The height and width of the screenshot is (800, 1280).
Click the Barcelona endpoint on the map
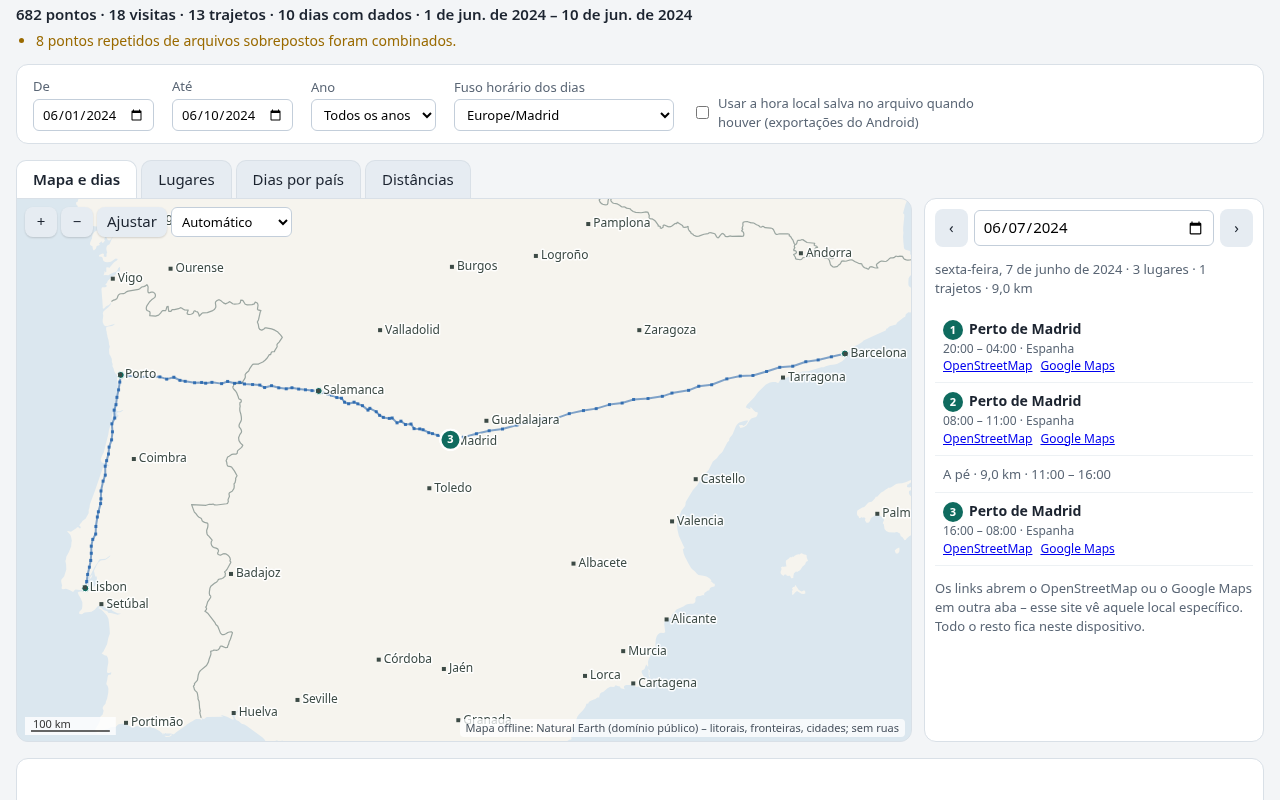click(845, 353)
